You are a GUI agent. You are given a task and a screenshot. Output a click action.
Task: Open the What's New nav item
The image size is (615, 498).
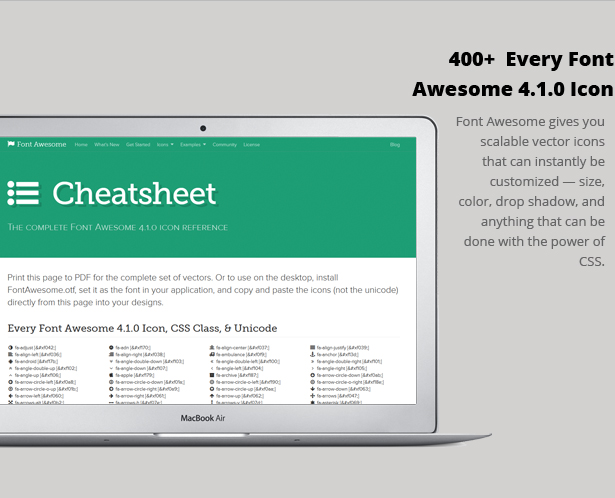coord(107,144)
